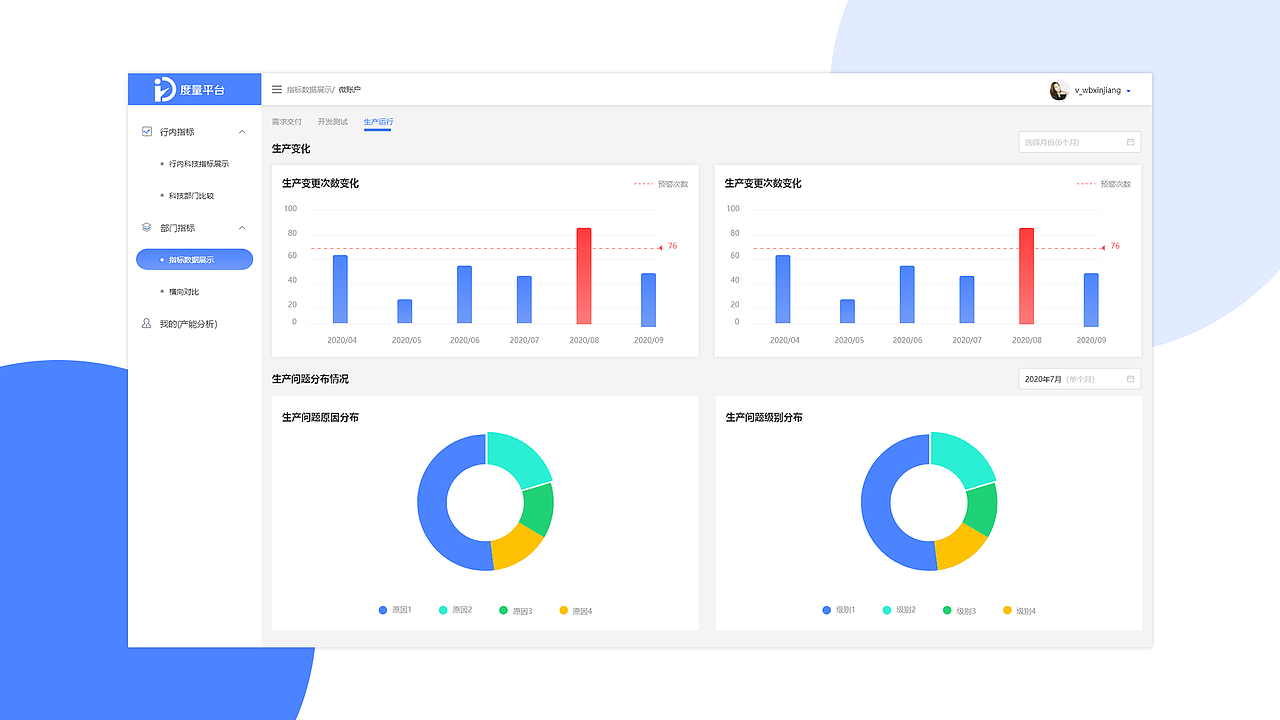Click the red 2020/08 bar in left chart
Image resolution: width=1280 pixels, height=720 pixels.
pos(584,276)
